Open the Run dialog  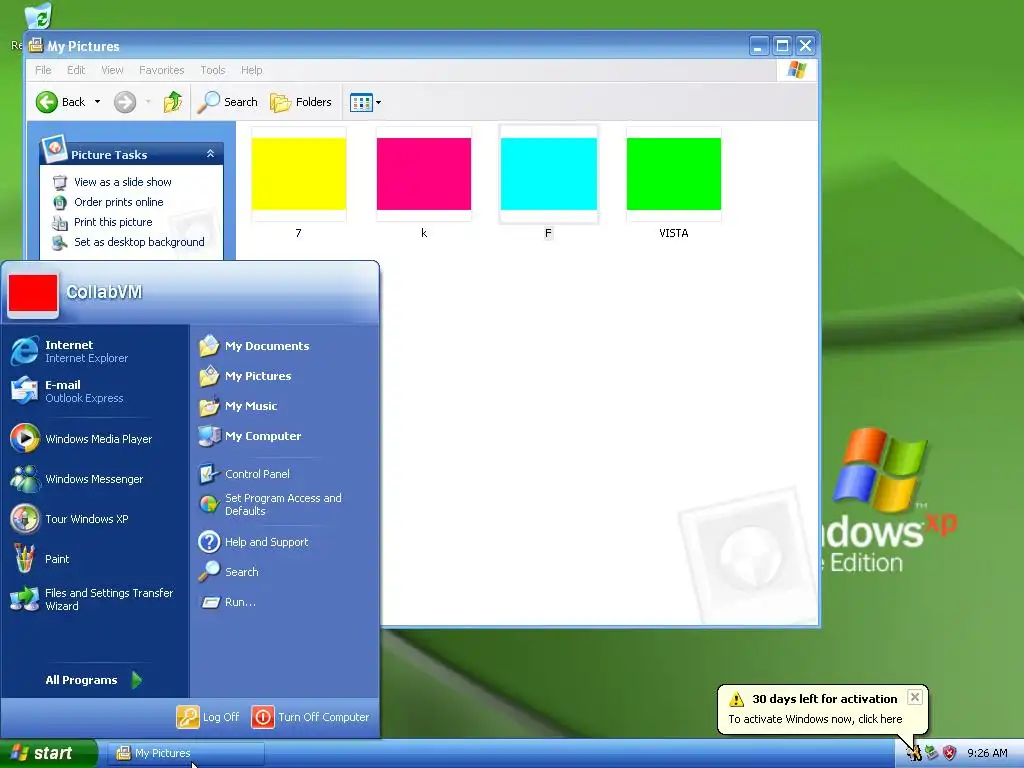point(227,602)
